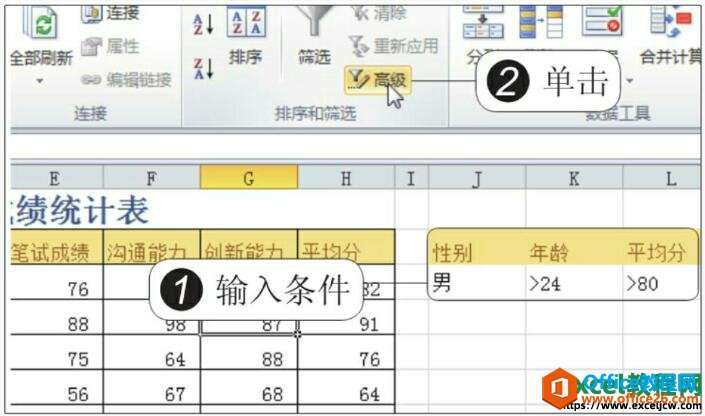Click cell with value 76 in column E
705x416 pixels.
tap(57, 282)
